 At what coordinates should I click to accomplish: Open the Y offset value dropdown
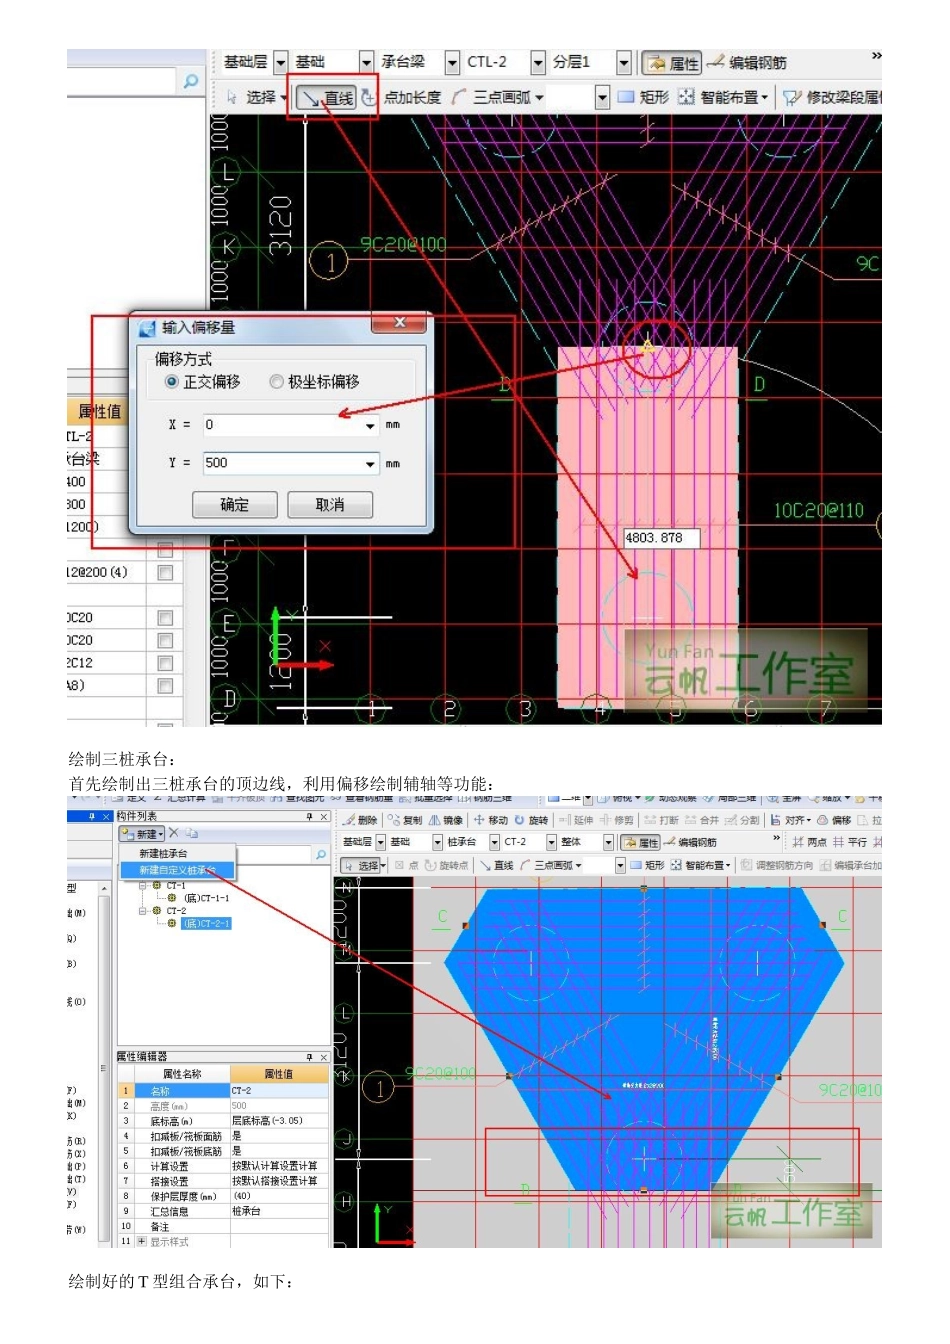(370, 464)
